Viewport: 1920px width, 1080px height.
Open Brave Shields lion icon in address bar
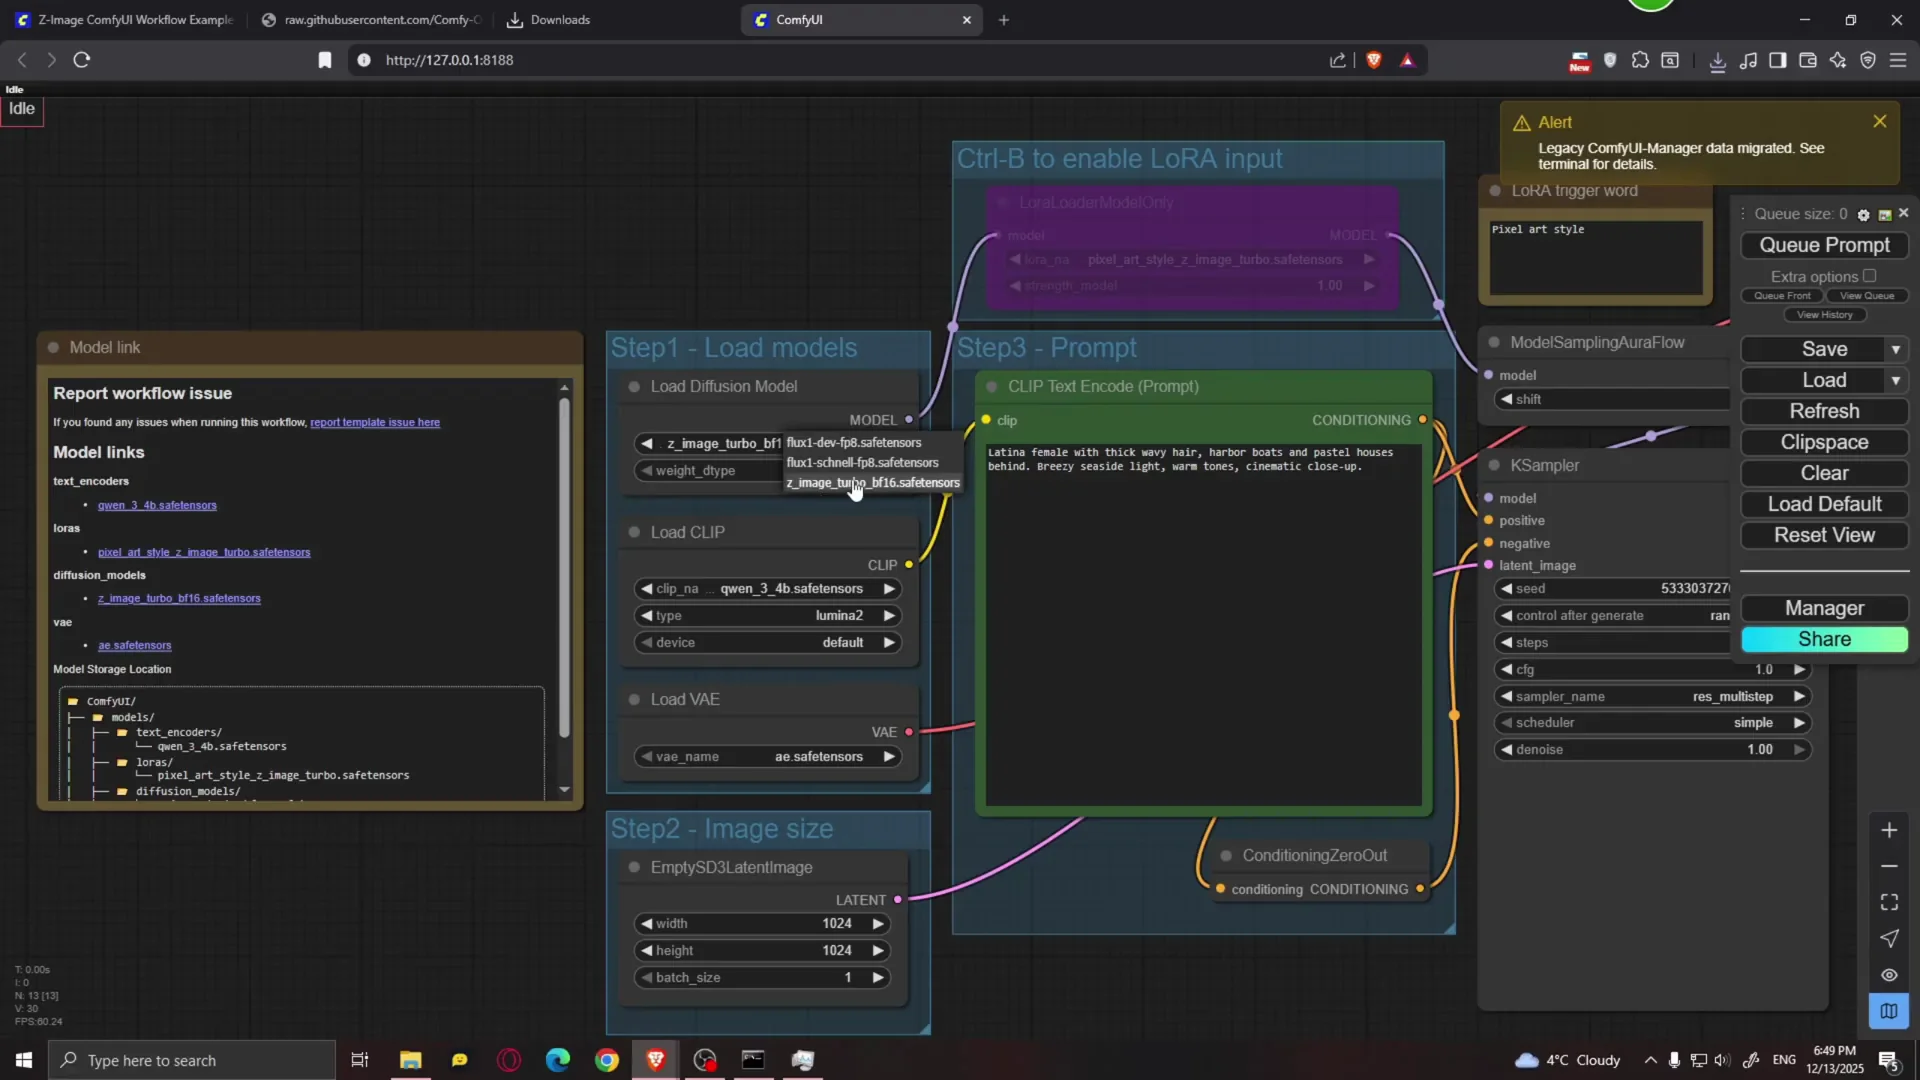click(x=1374, y=60)
